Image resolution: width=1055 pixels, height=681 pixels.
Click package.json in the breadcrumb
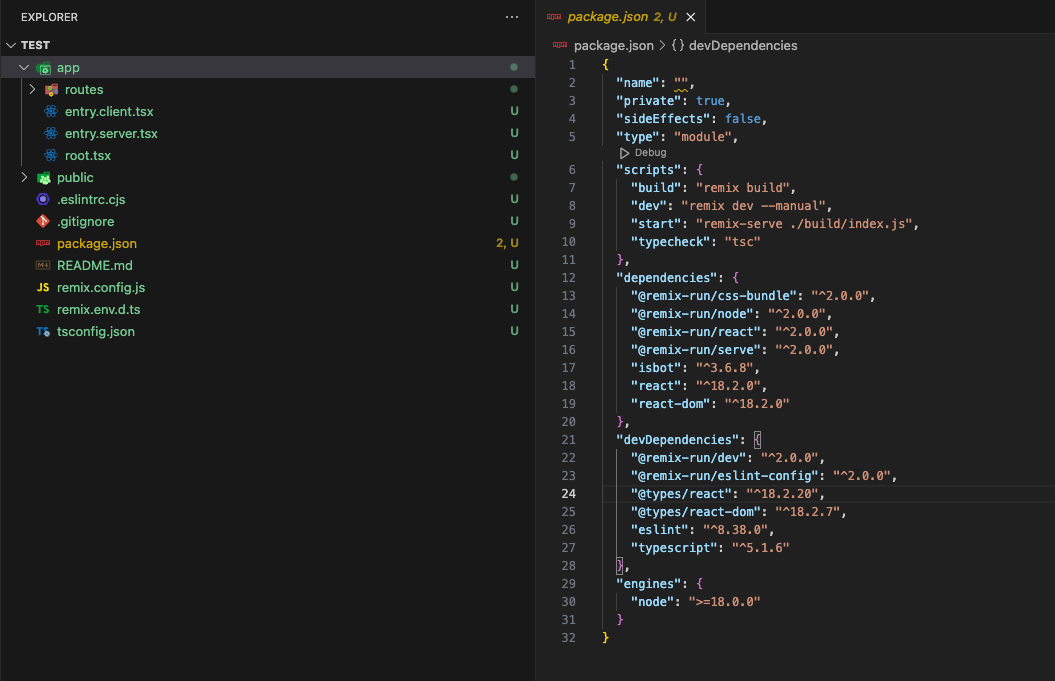click(x=614, y=45)
